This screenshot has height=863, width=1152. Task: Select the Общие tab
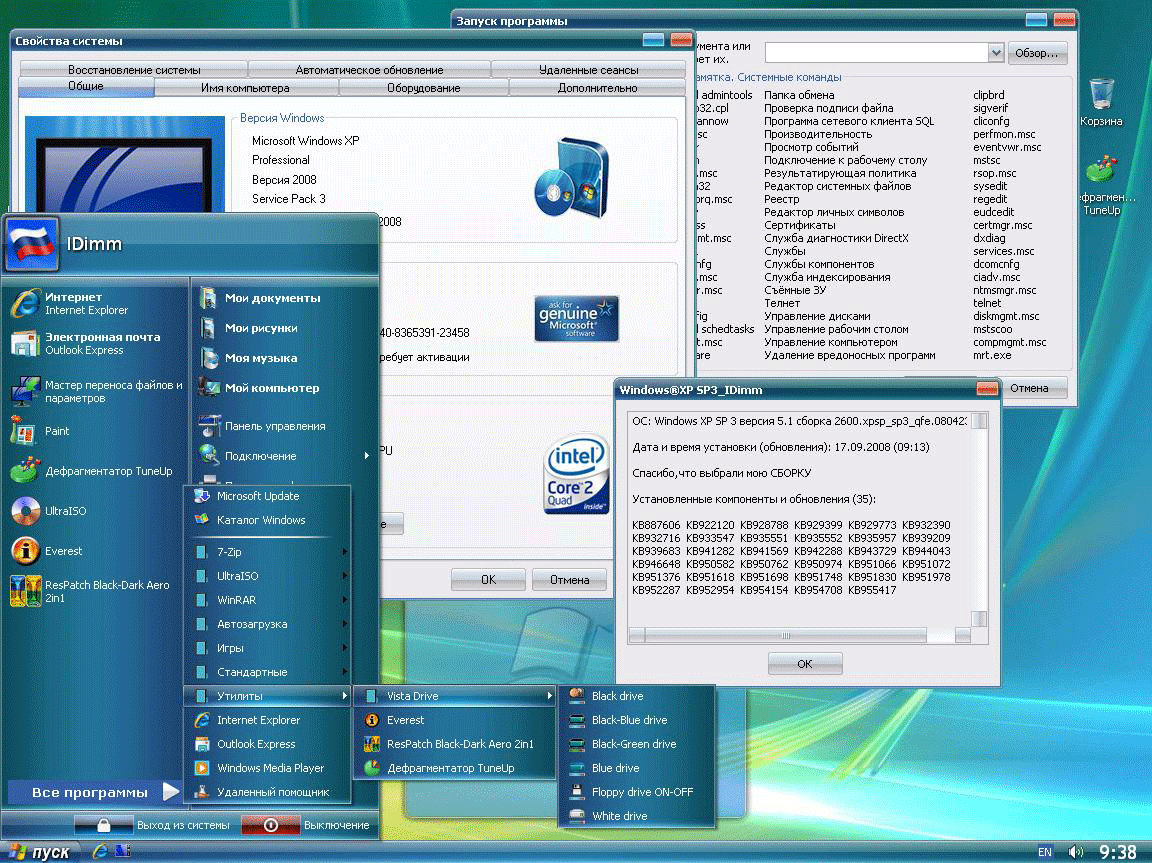pos(86,87)
